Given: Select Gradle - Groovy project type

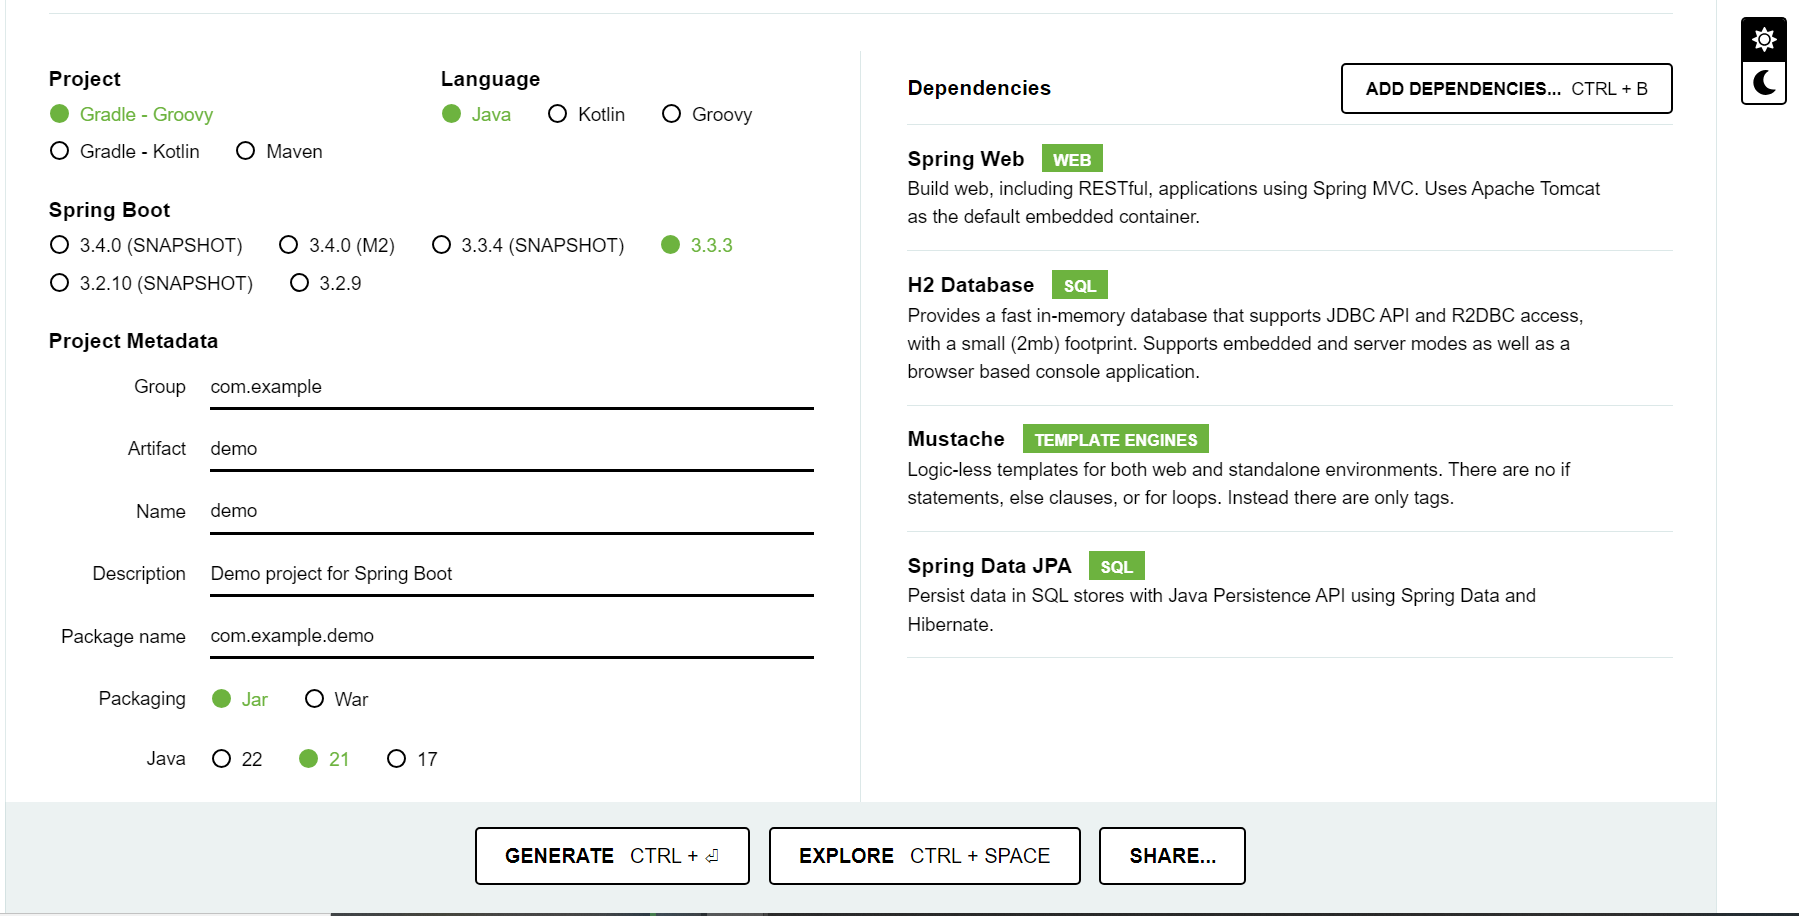Looking at the screenshot, I should 131,114.
